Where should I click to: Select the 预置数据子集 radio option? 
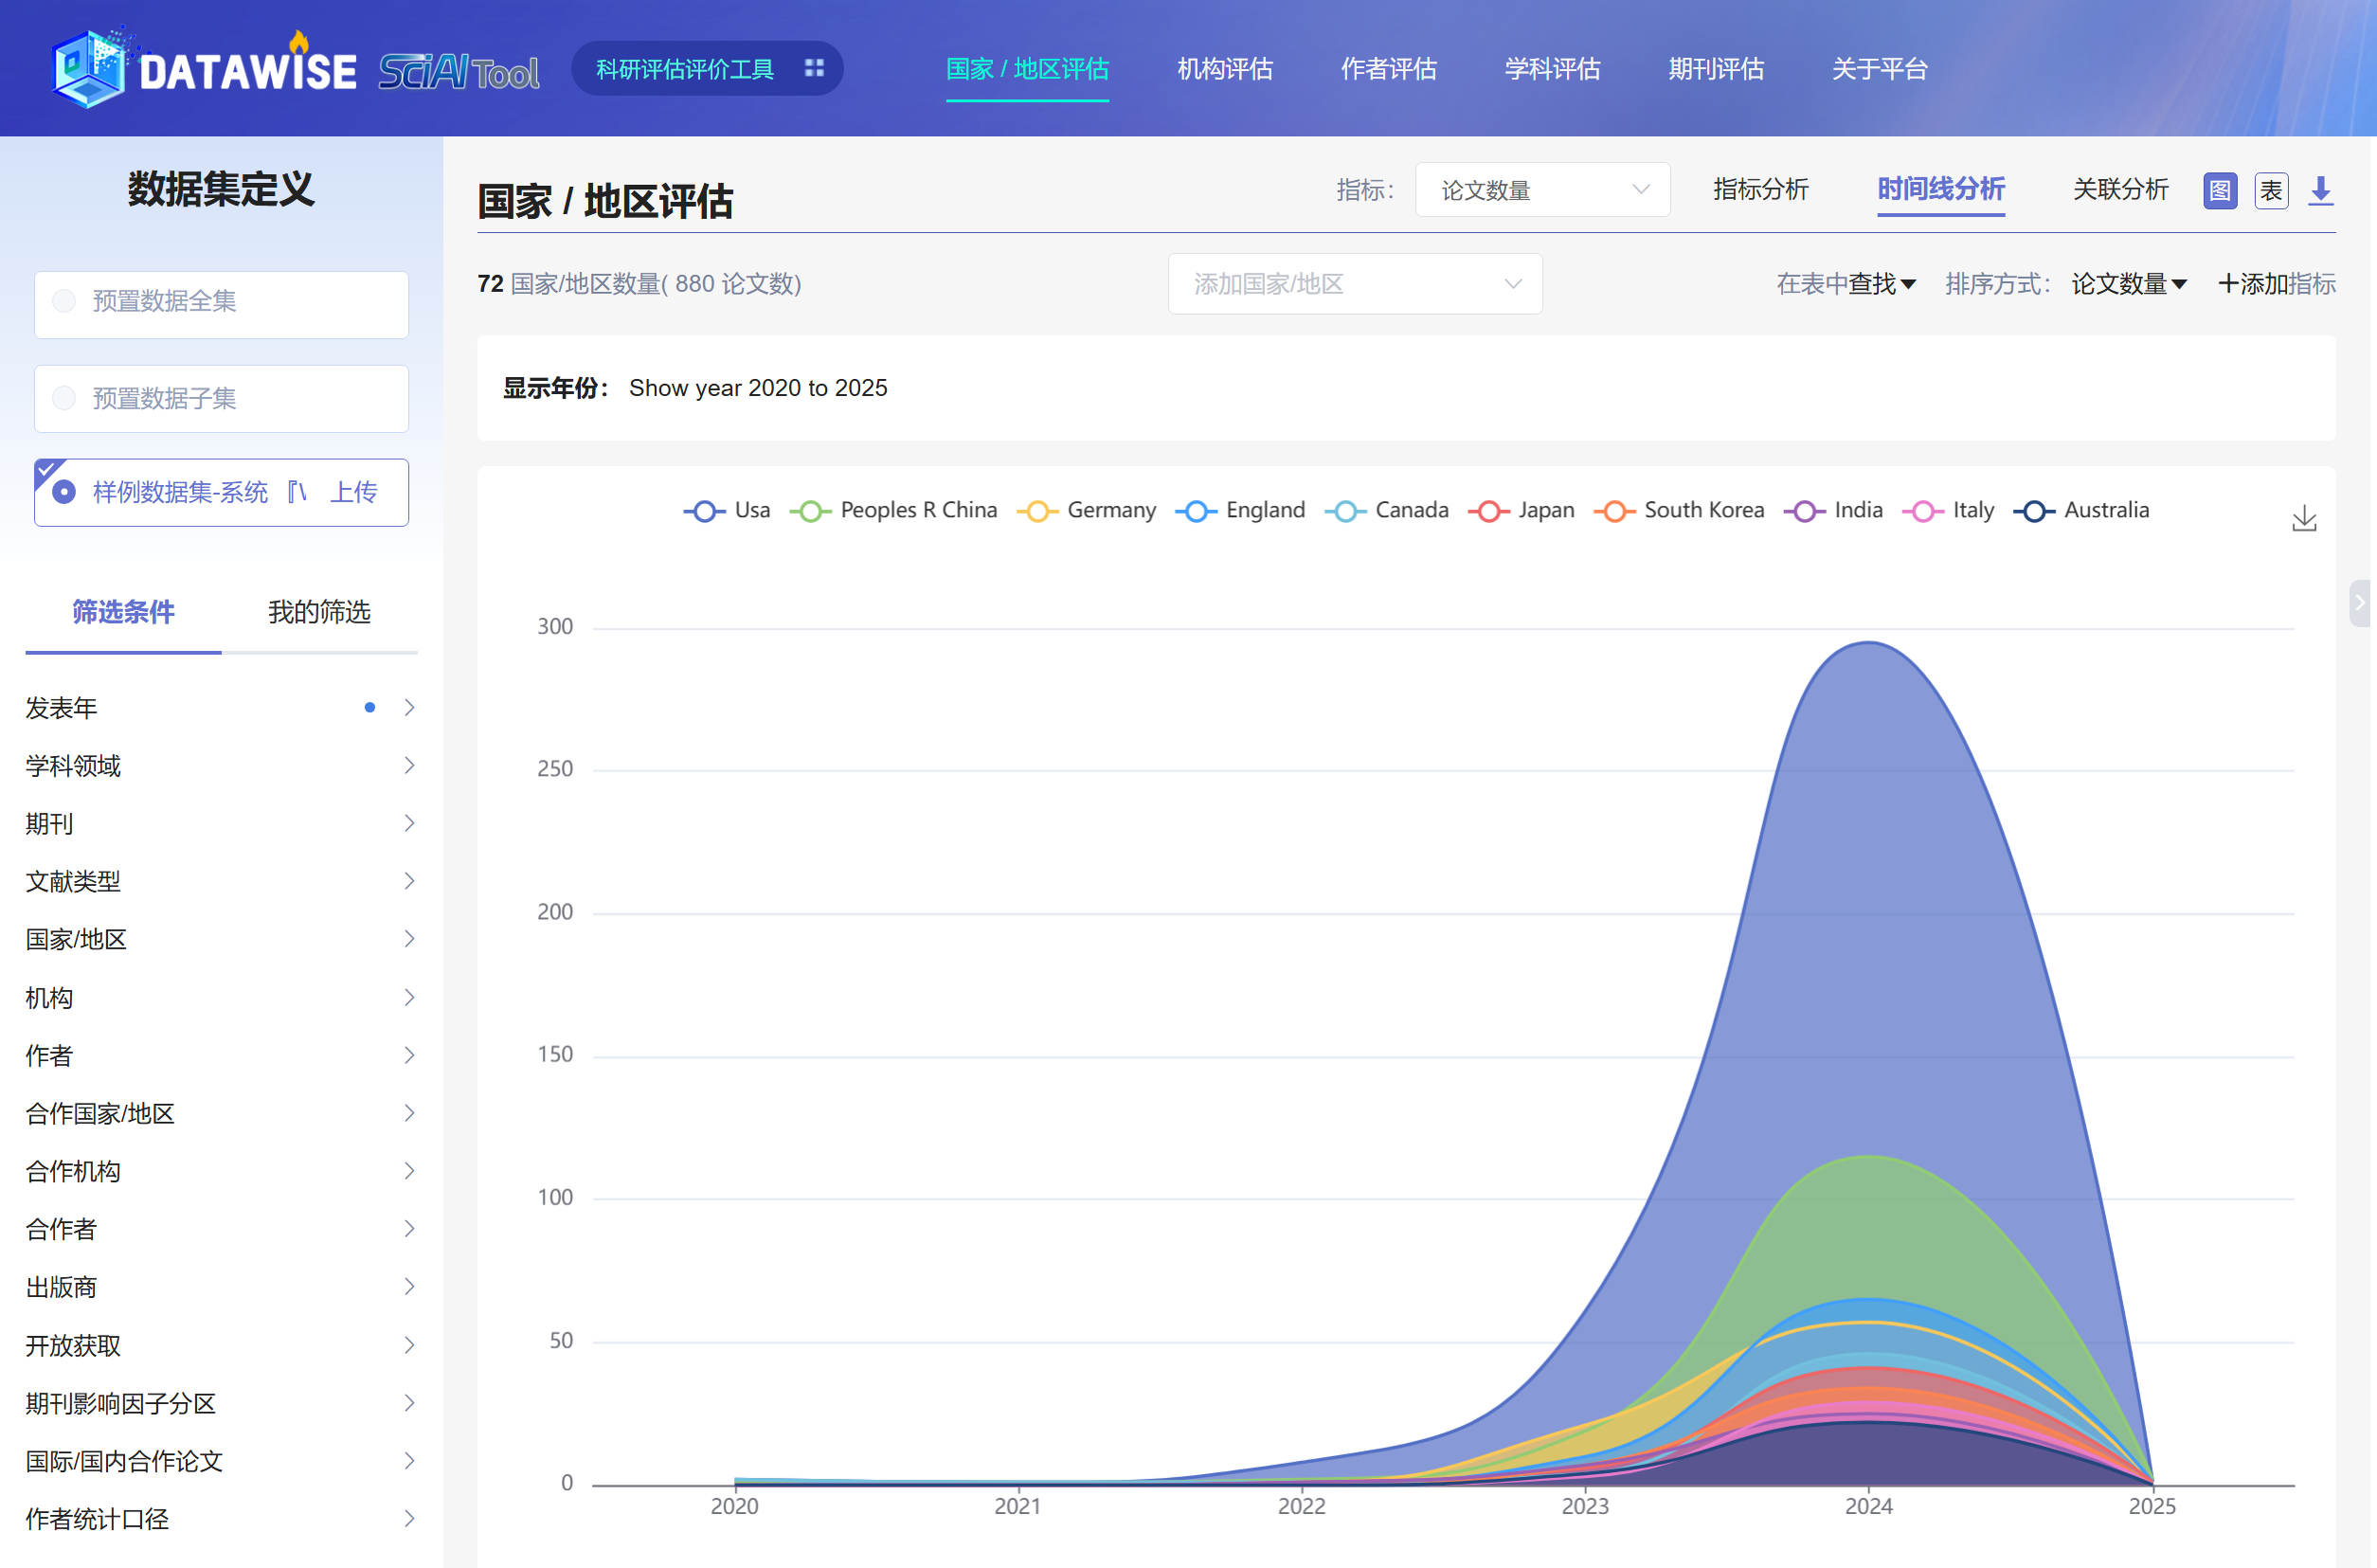tap(65, 398)
